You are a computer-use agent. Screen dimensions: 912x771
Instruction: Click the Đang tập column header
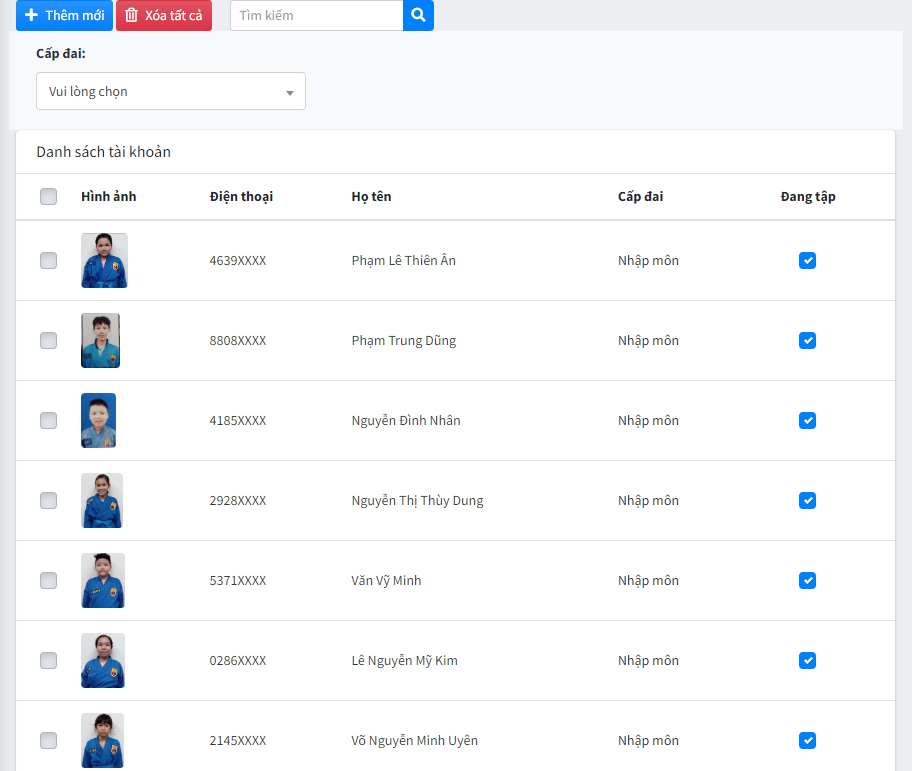click(x=807, y=196)
